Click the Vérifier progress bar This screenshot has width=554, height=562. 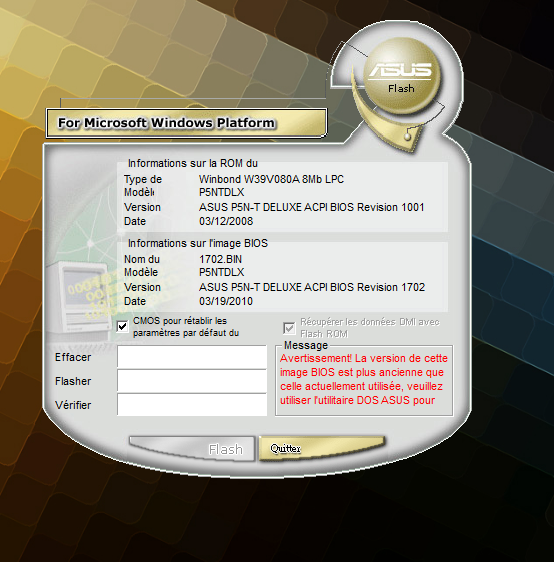(192, 405)
